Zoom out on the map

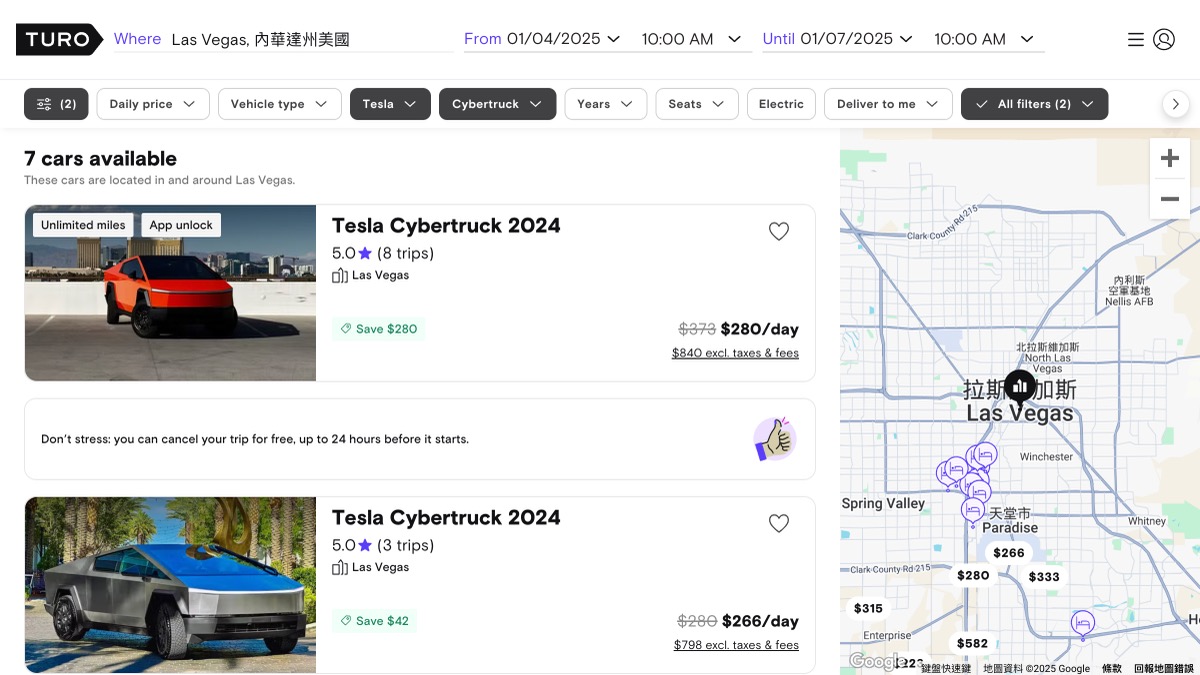point(1170,199)
